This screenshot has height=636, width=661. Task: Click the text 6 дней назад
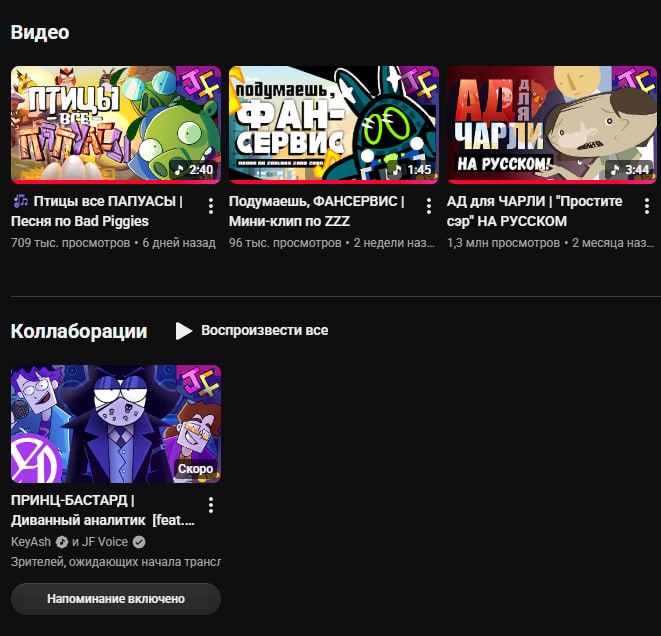coord(179,243)
